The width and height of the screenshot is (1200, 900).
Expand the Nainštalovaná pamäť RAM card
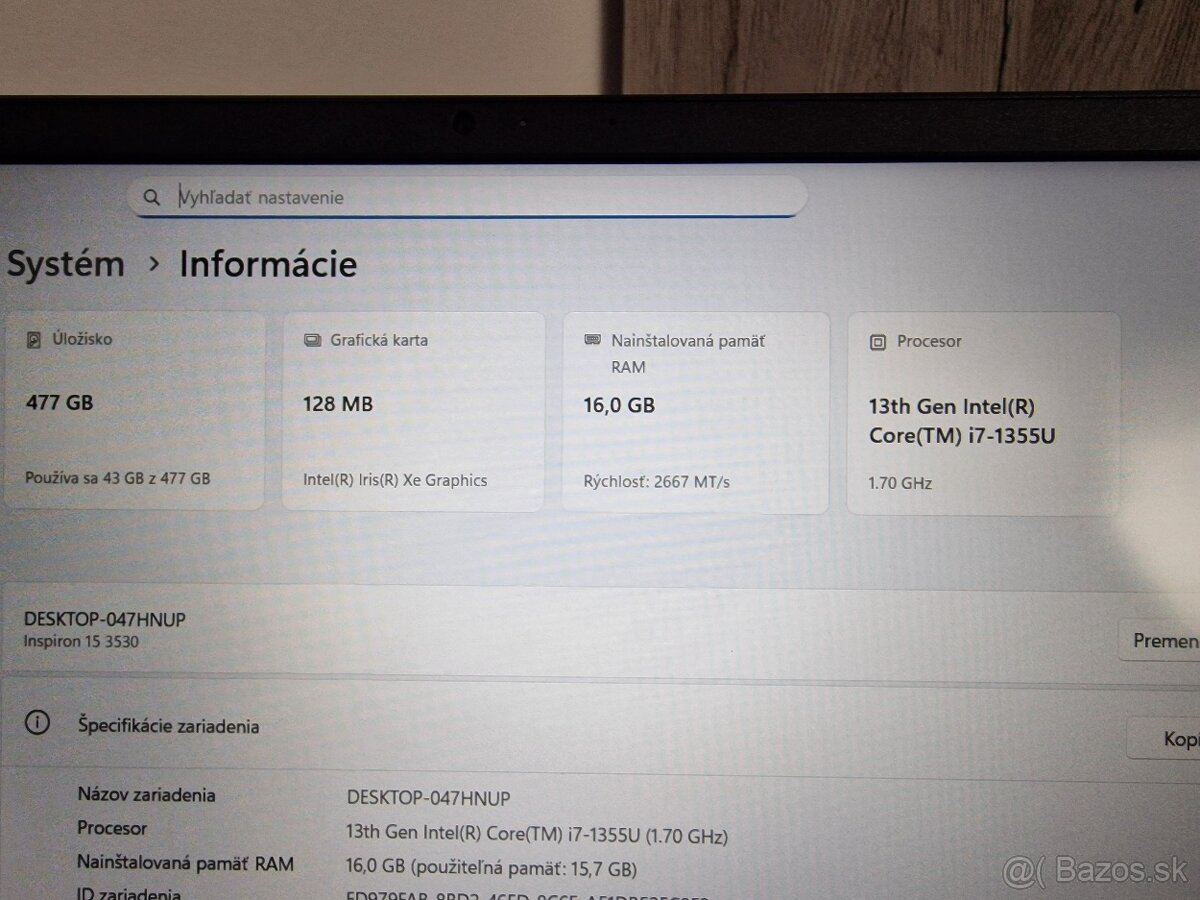pos(695,410)
